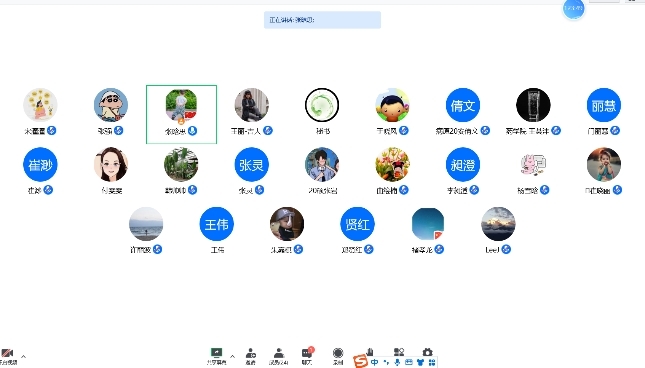This screenshot has height=368, width=645.
Task: Click the 张灵 participant avatar
Action: [251, 165]
